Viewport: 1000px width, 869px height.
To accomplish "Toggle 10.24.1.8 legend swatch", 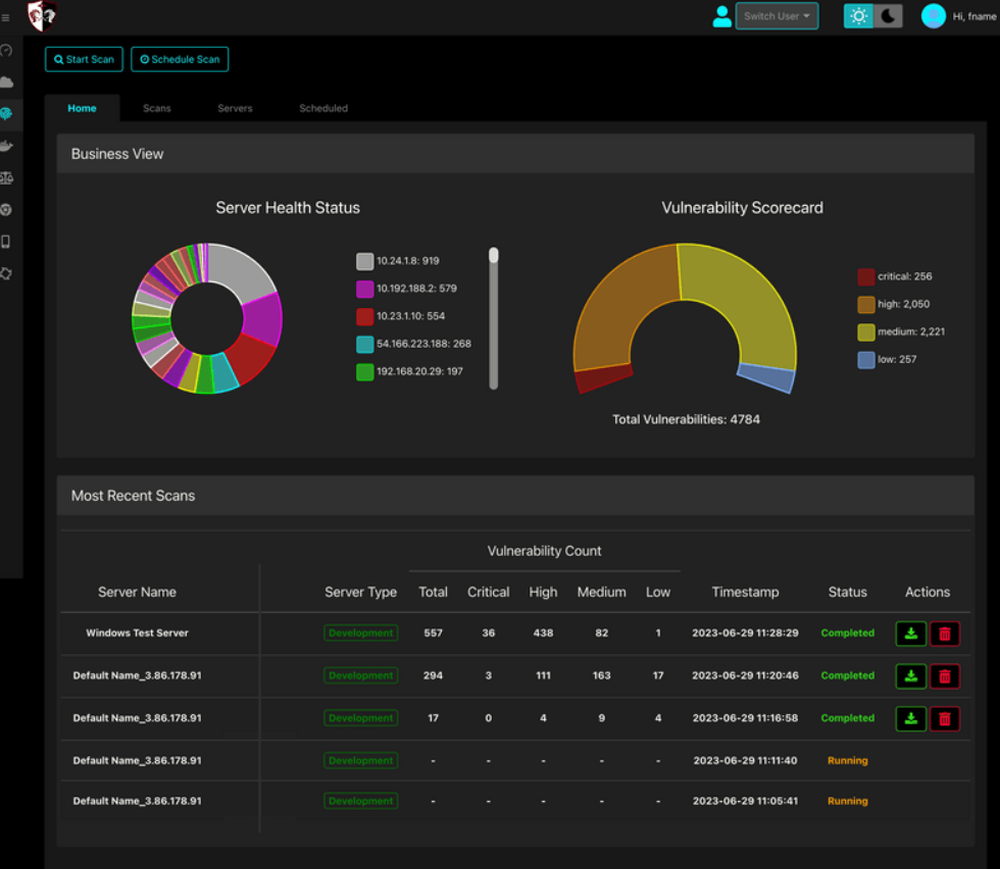I will [x=365, y=261].
